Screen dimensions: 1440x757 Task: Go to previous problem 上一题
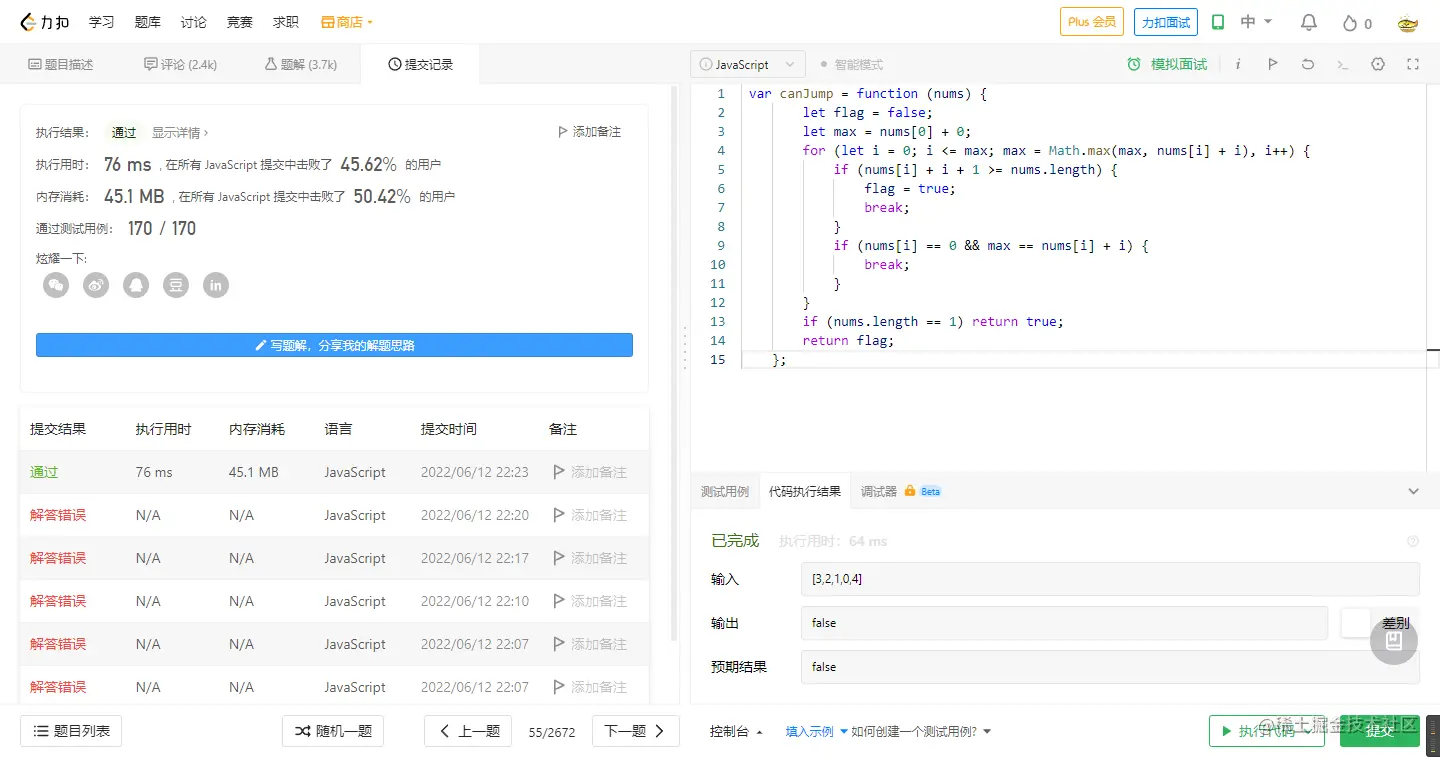(468, 731)
